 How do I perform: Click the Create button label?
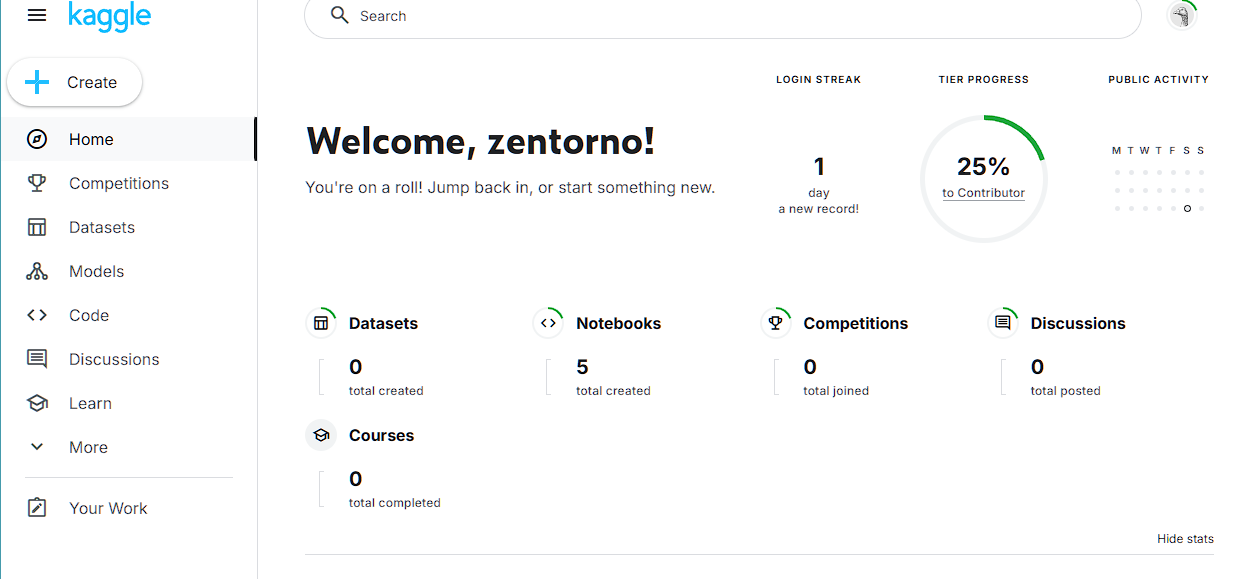click(x=92, y=82)
